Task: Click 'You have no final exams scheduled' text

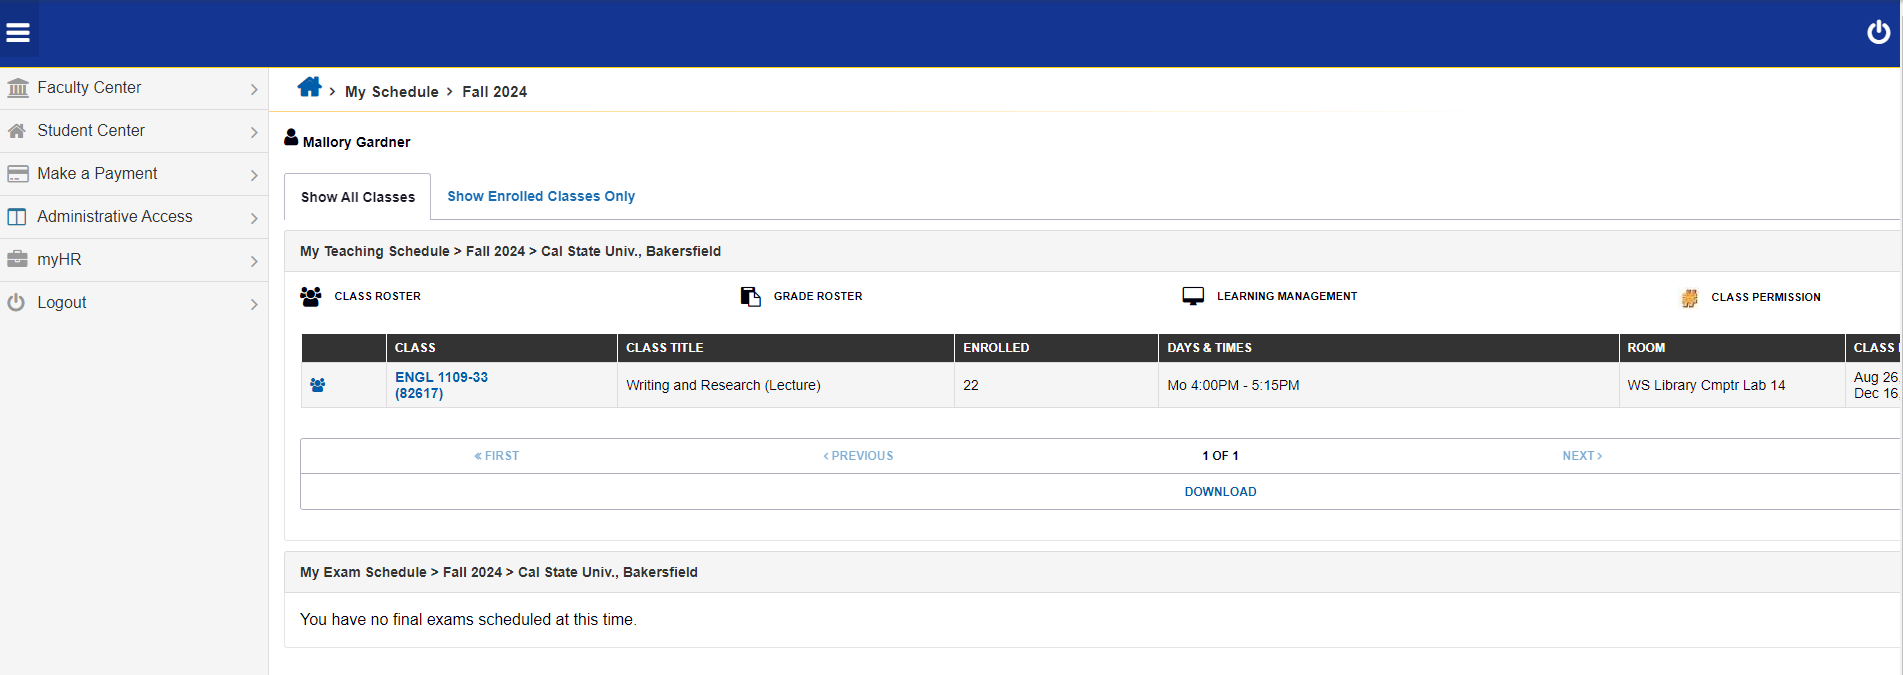Action: pyautogui.click(x=468, y=620)
